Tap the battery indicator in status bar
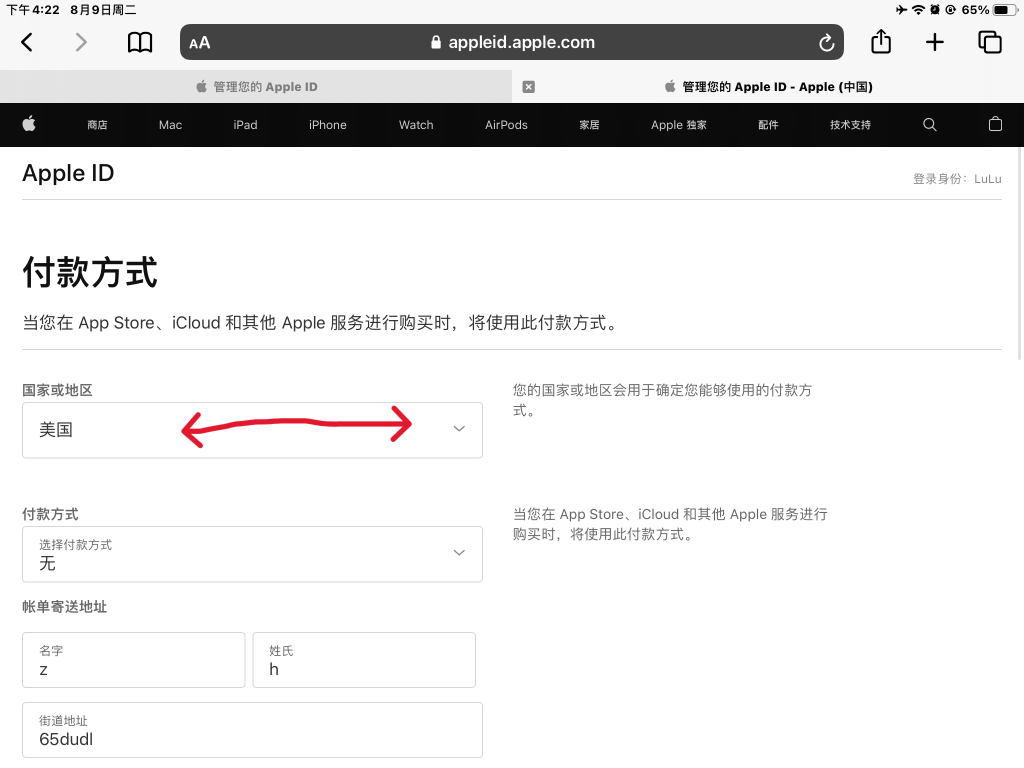1024x768 pixels. pos(1004,10)
